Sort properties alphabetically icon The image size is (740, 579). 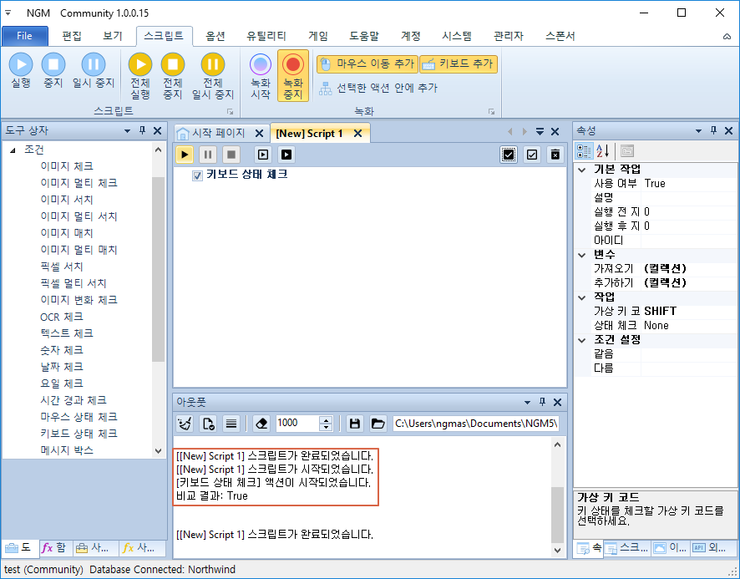click(x=603, y=151)
